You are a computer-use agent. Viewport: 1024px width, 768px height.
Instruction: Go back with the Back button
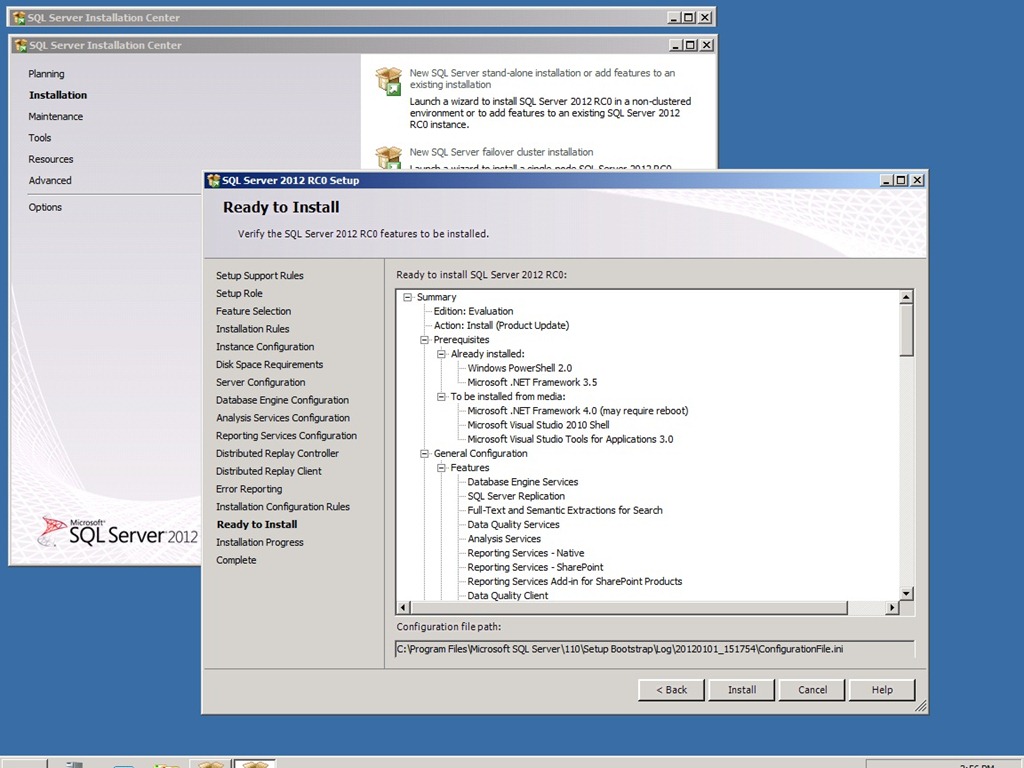click(671, 690)
